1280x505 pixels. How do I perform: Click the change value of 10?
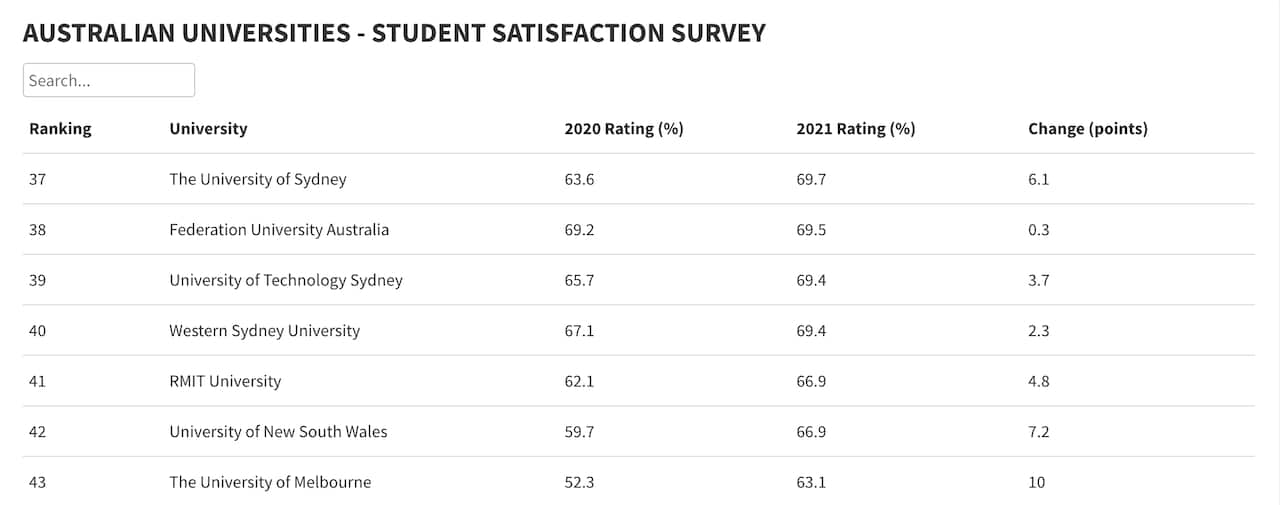pos(1036,482)
